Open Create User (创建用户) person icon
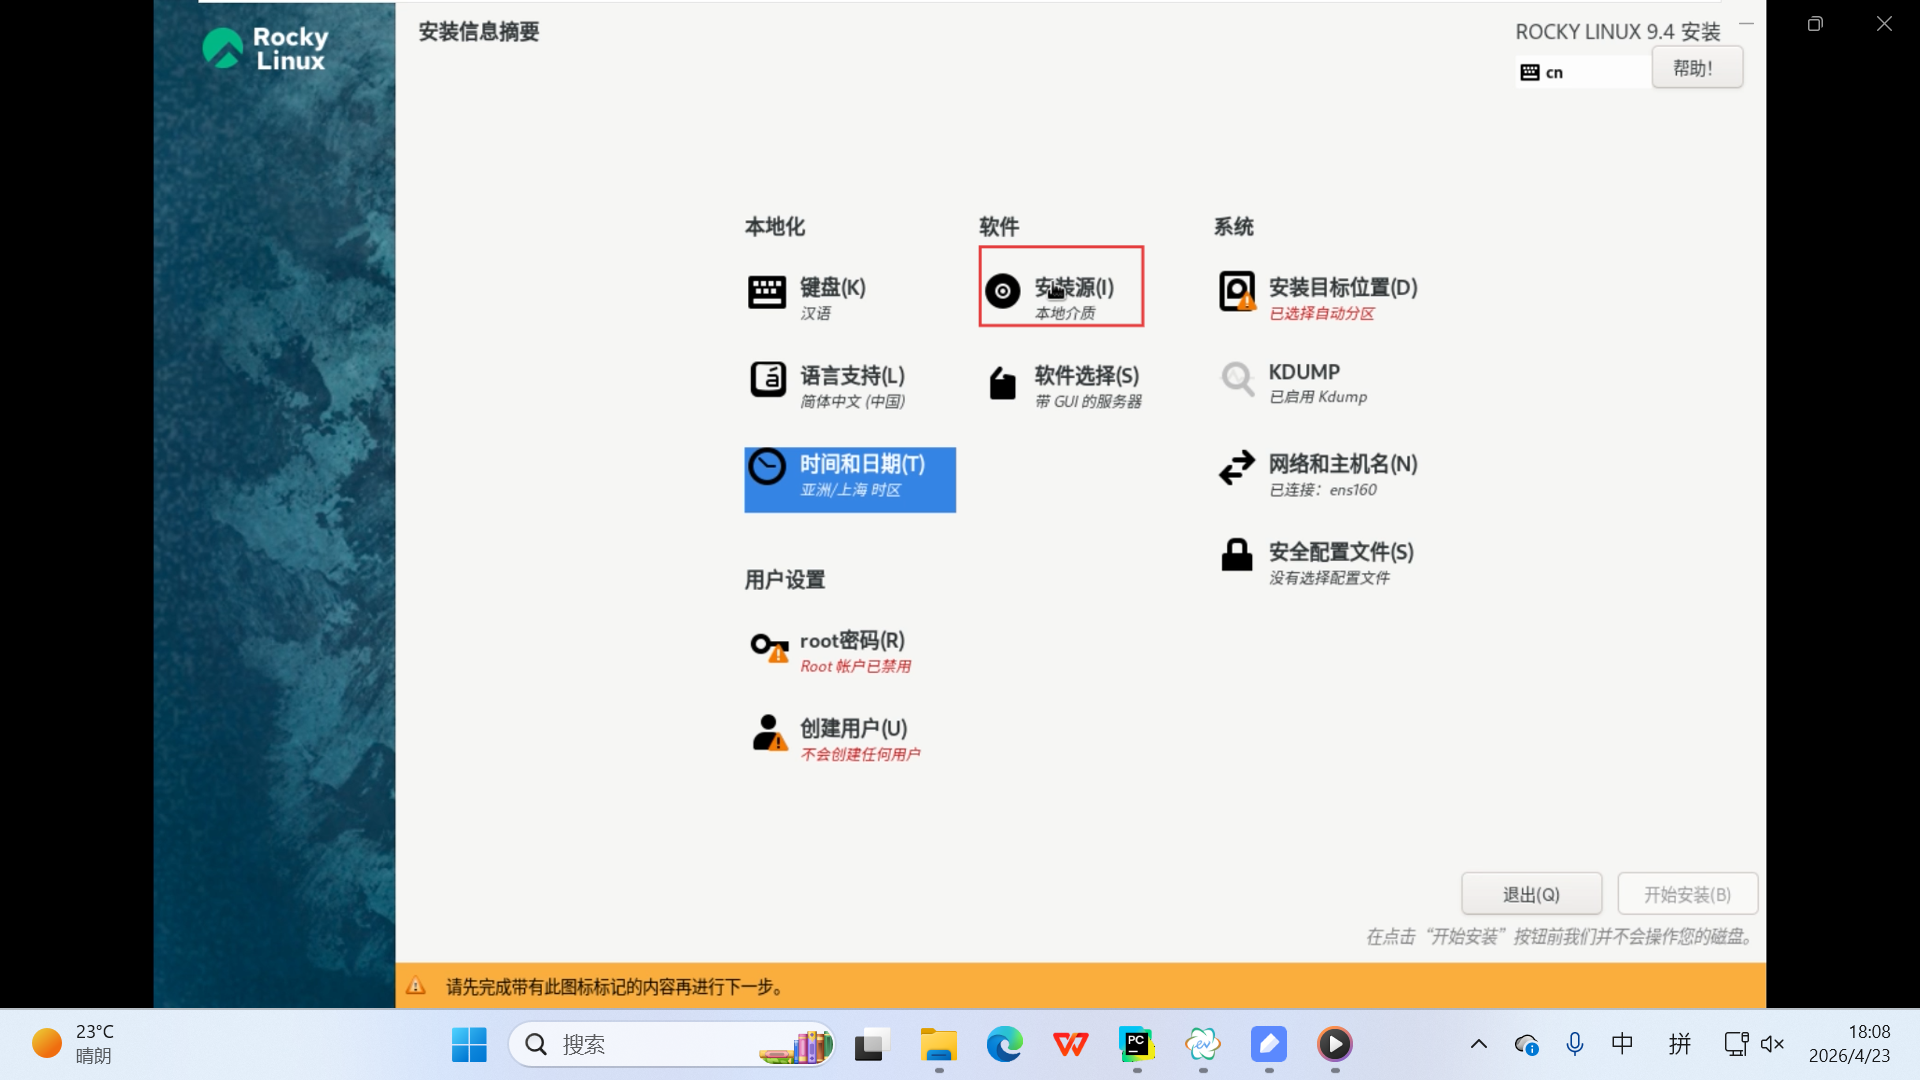Image resolution: width=1920 pixels, height=1080 pixels. click(769, 733)
